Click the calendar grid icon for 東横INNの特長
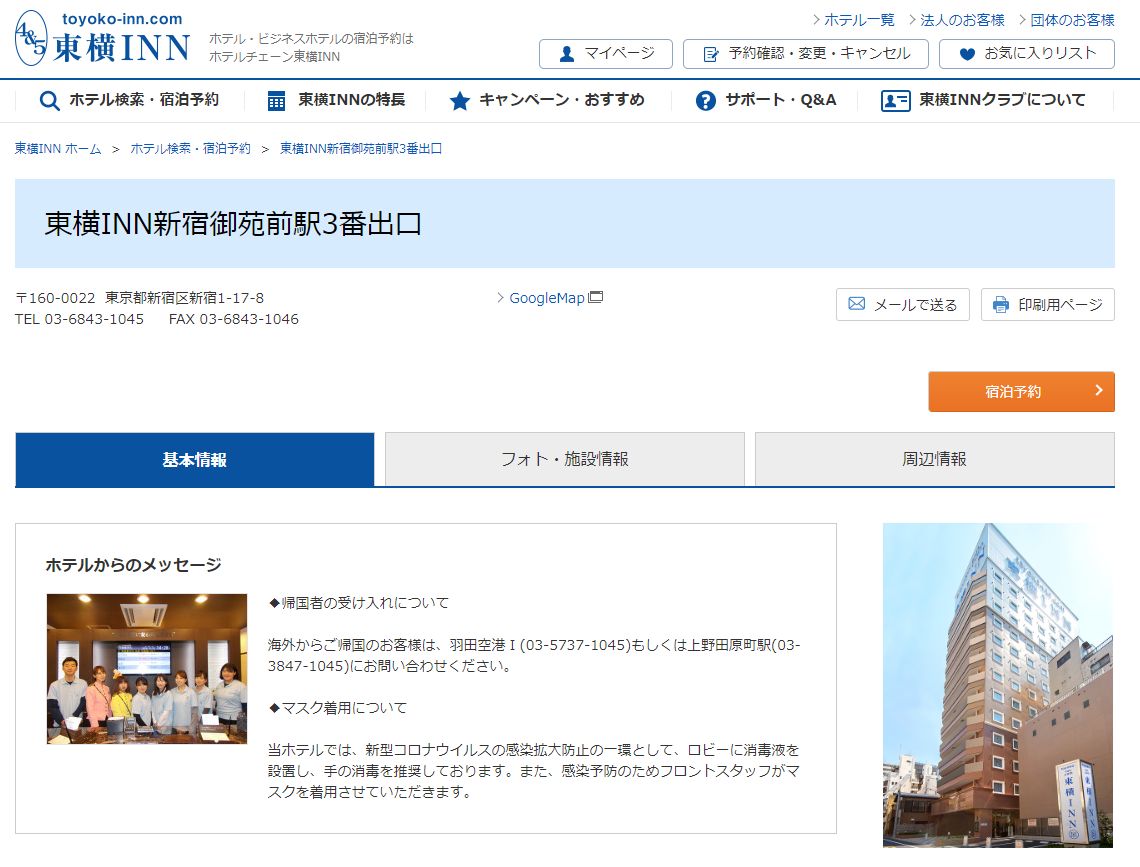The width and height of the screenshot is (1140, 867). tap(276, 100)
